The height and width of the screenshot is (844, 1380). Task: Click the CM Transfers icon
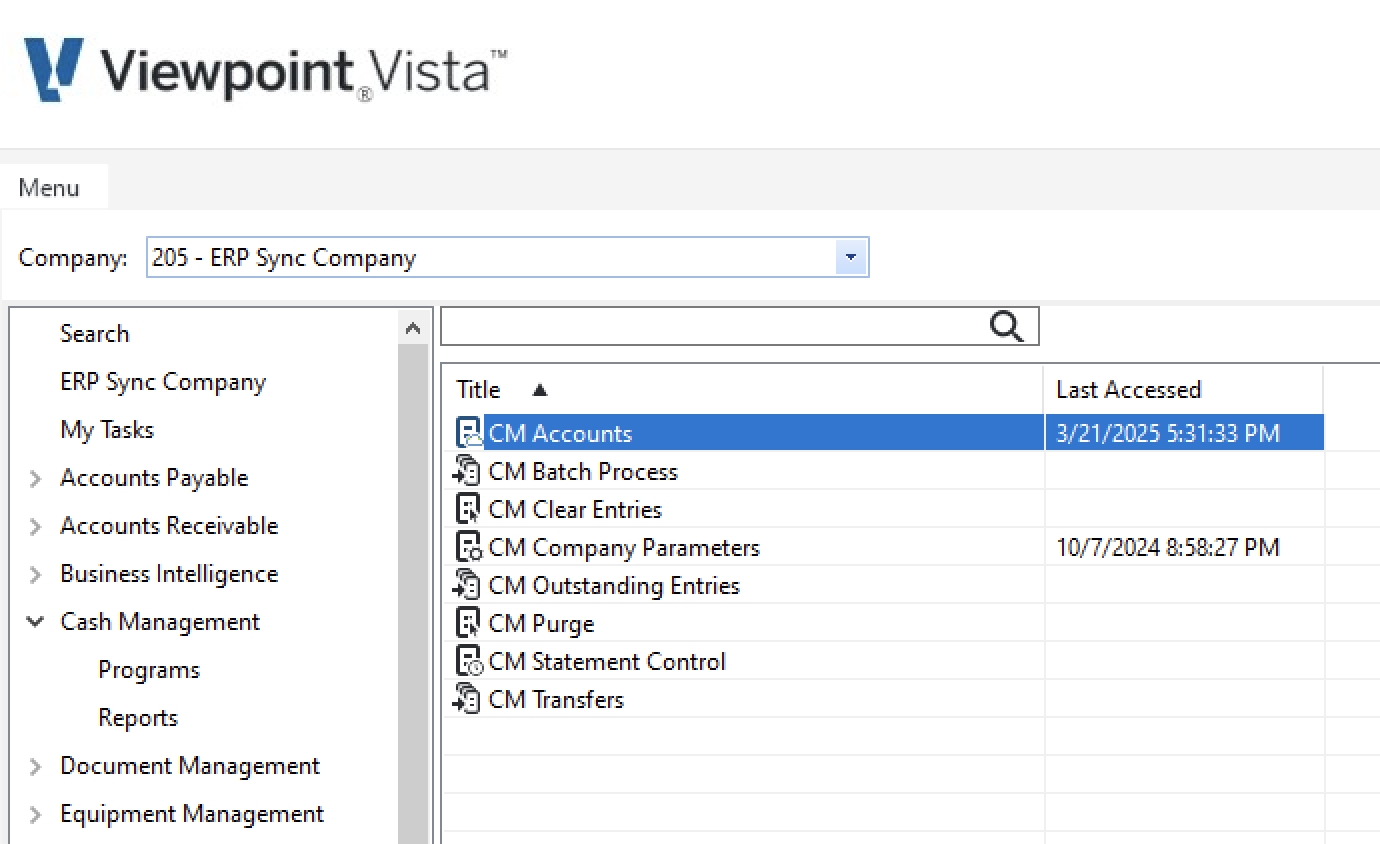pos(468,699)
